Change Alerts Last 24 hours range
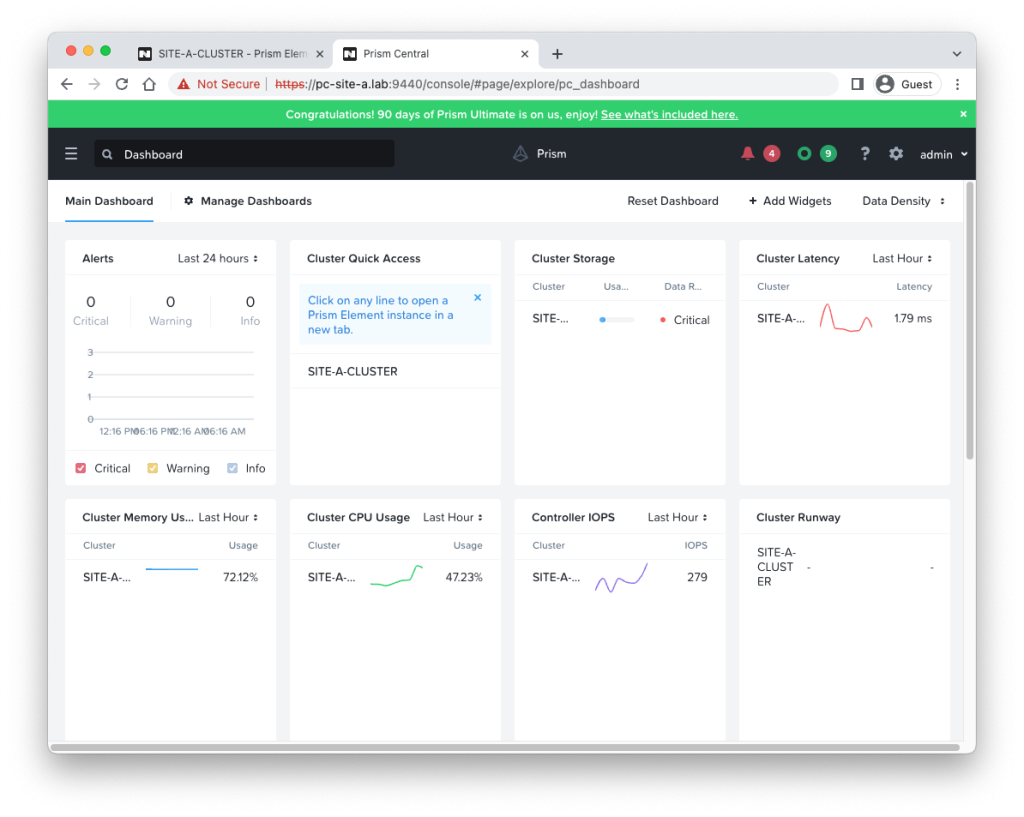Viewport: 1024px width, 817px height. [217, 258]
